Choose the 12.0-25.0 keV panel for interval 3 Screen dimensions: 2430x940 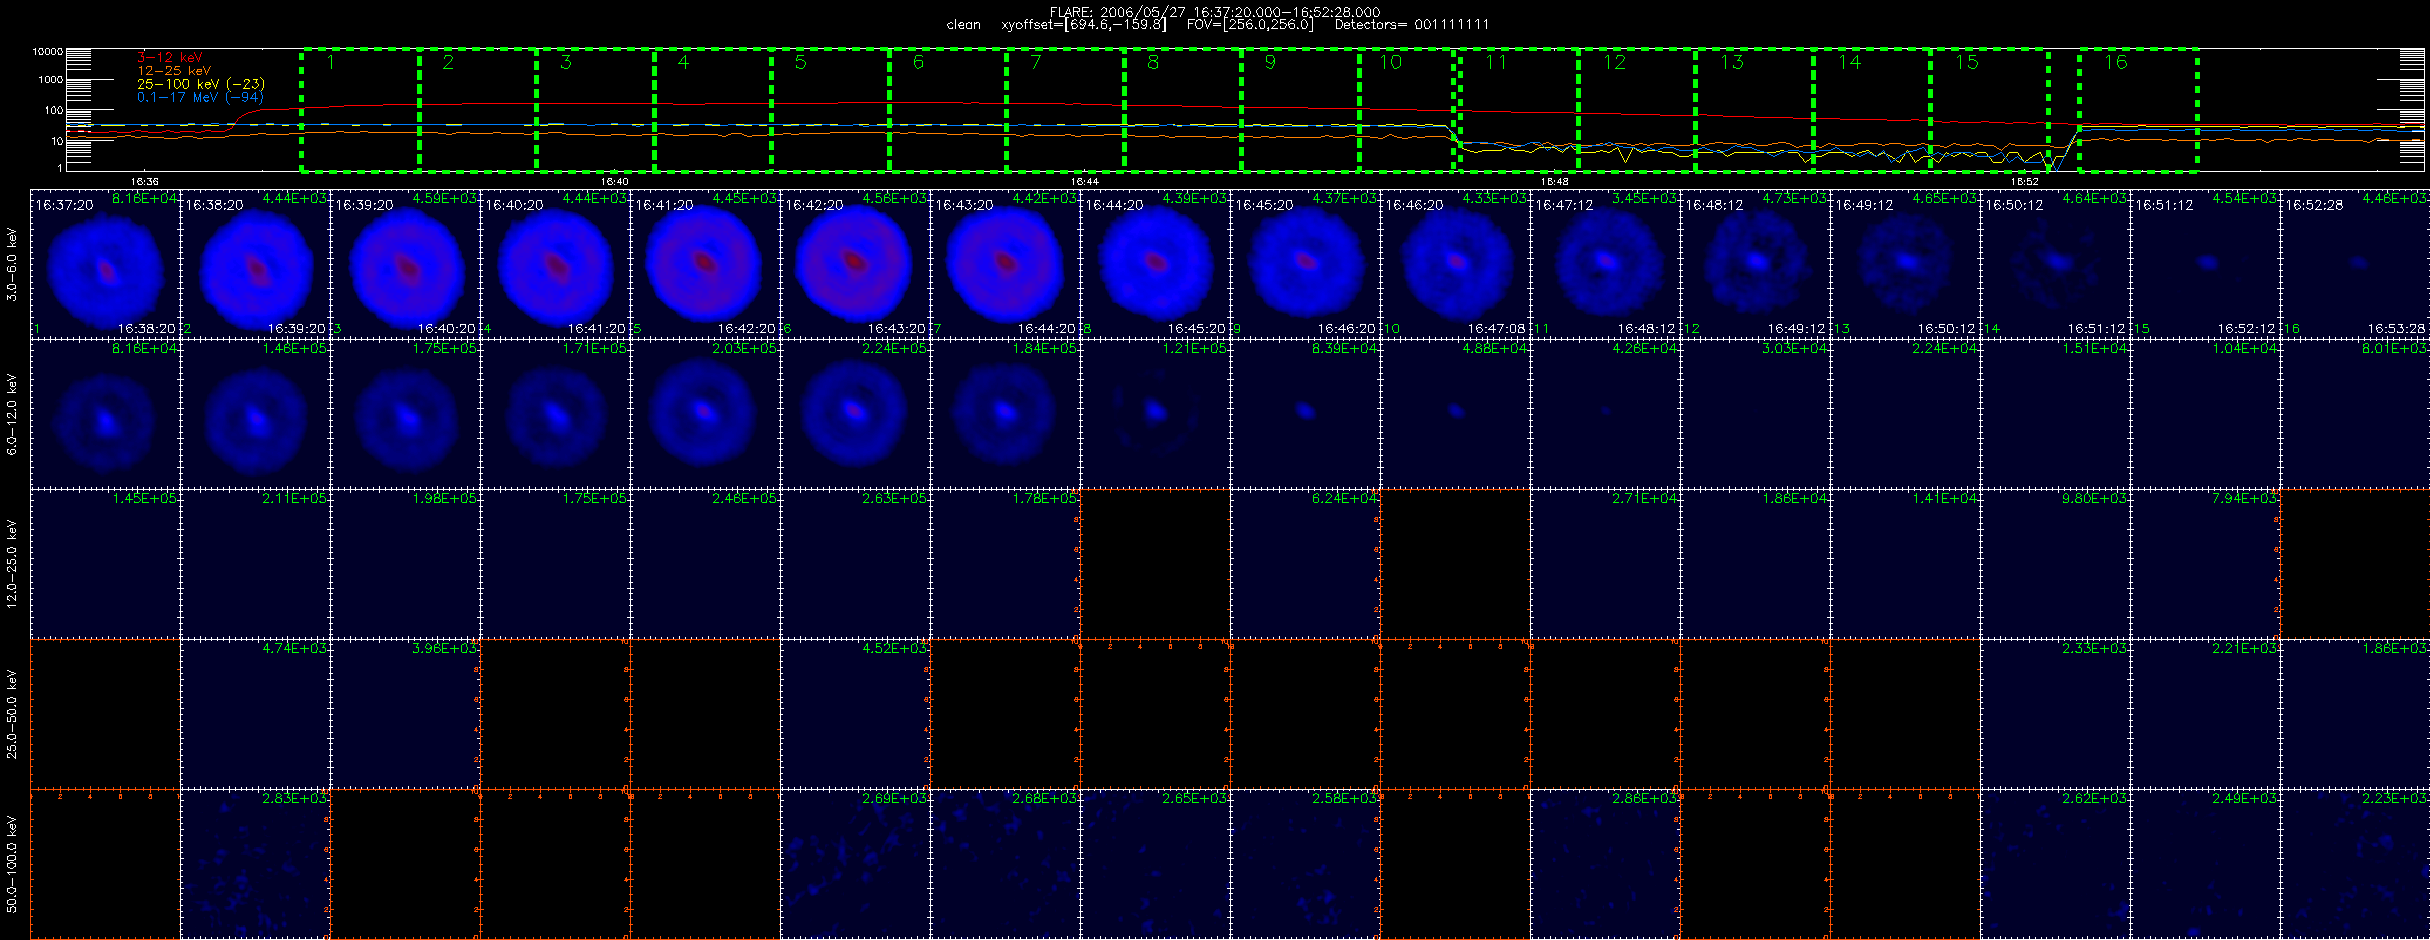405,564
